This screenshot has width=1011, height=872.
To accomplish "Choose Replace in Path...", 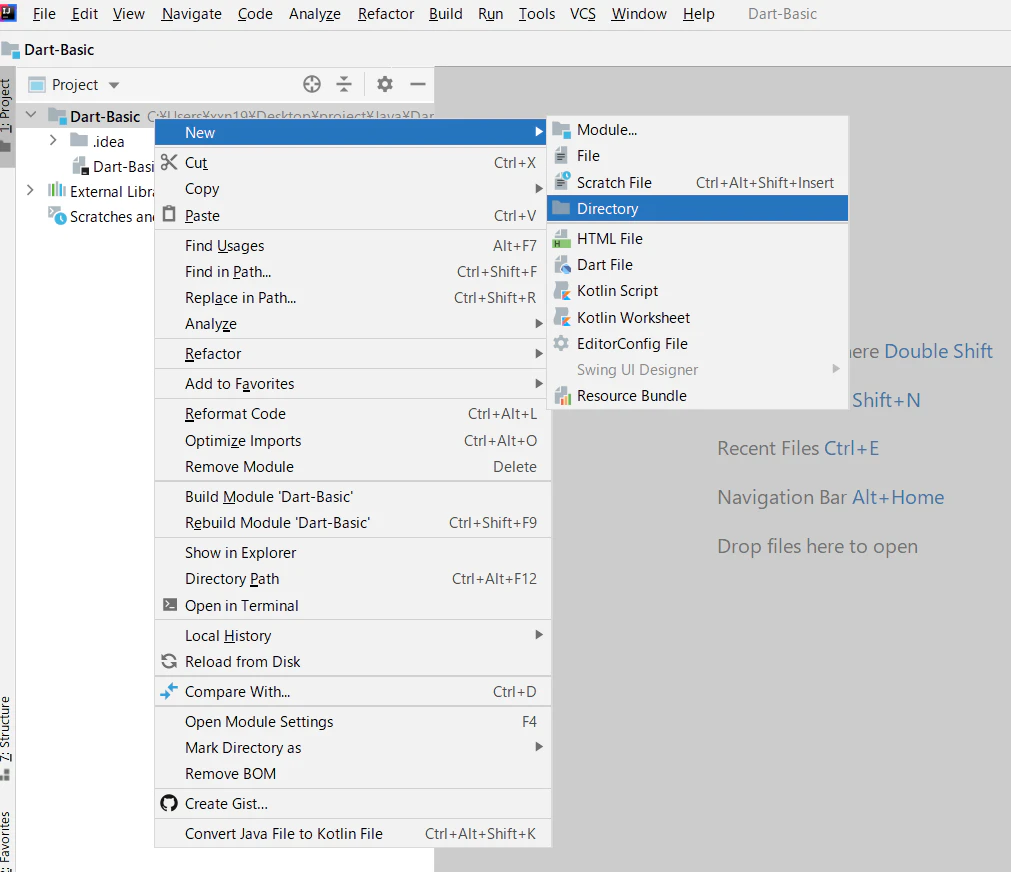I will tap(352, 297).
